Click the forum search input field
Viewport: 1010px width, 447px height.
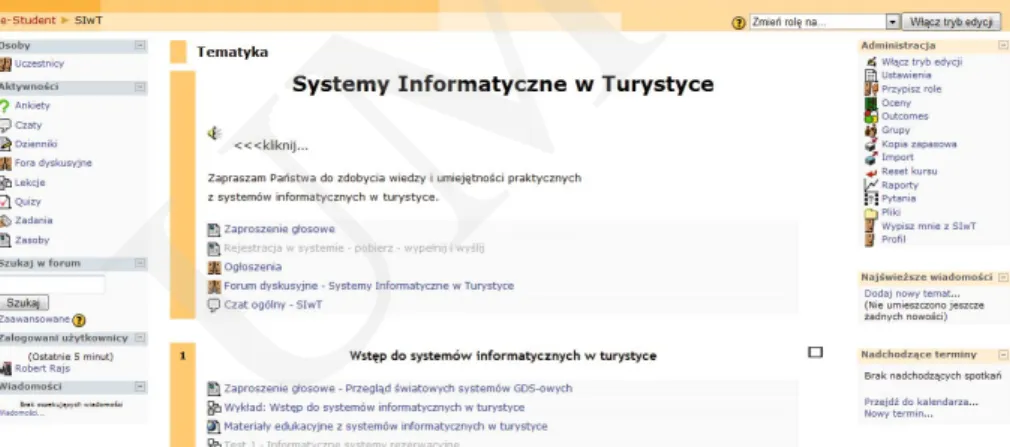[52, 284]
